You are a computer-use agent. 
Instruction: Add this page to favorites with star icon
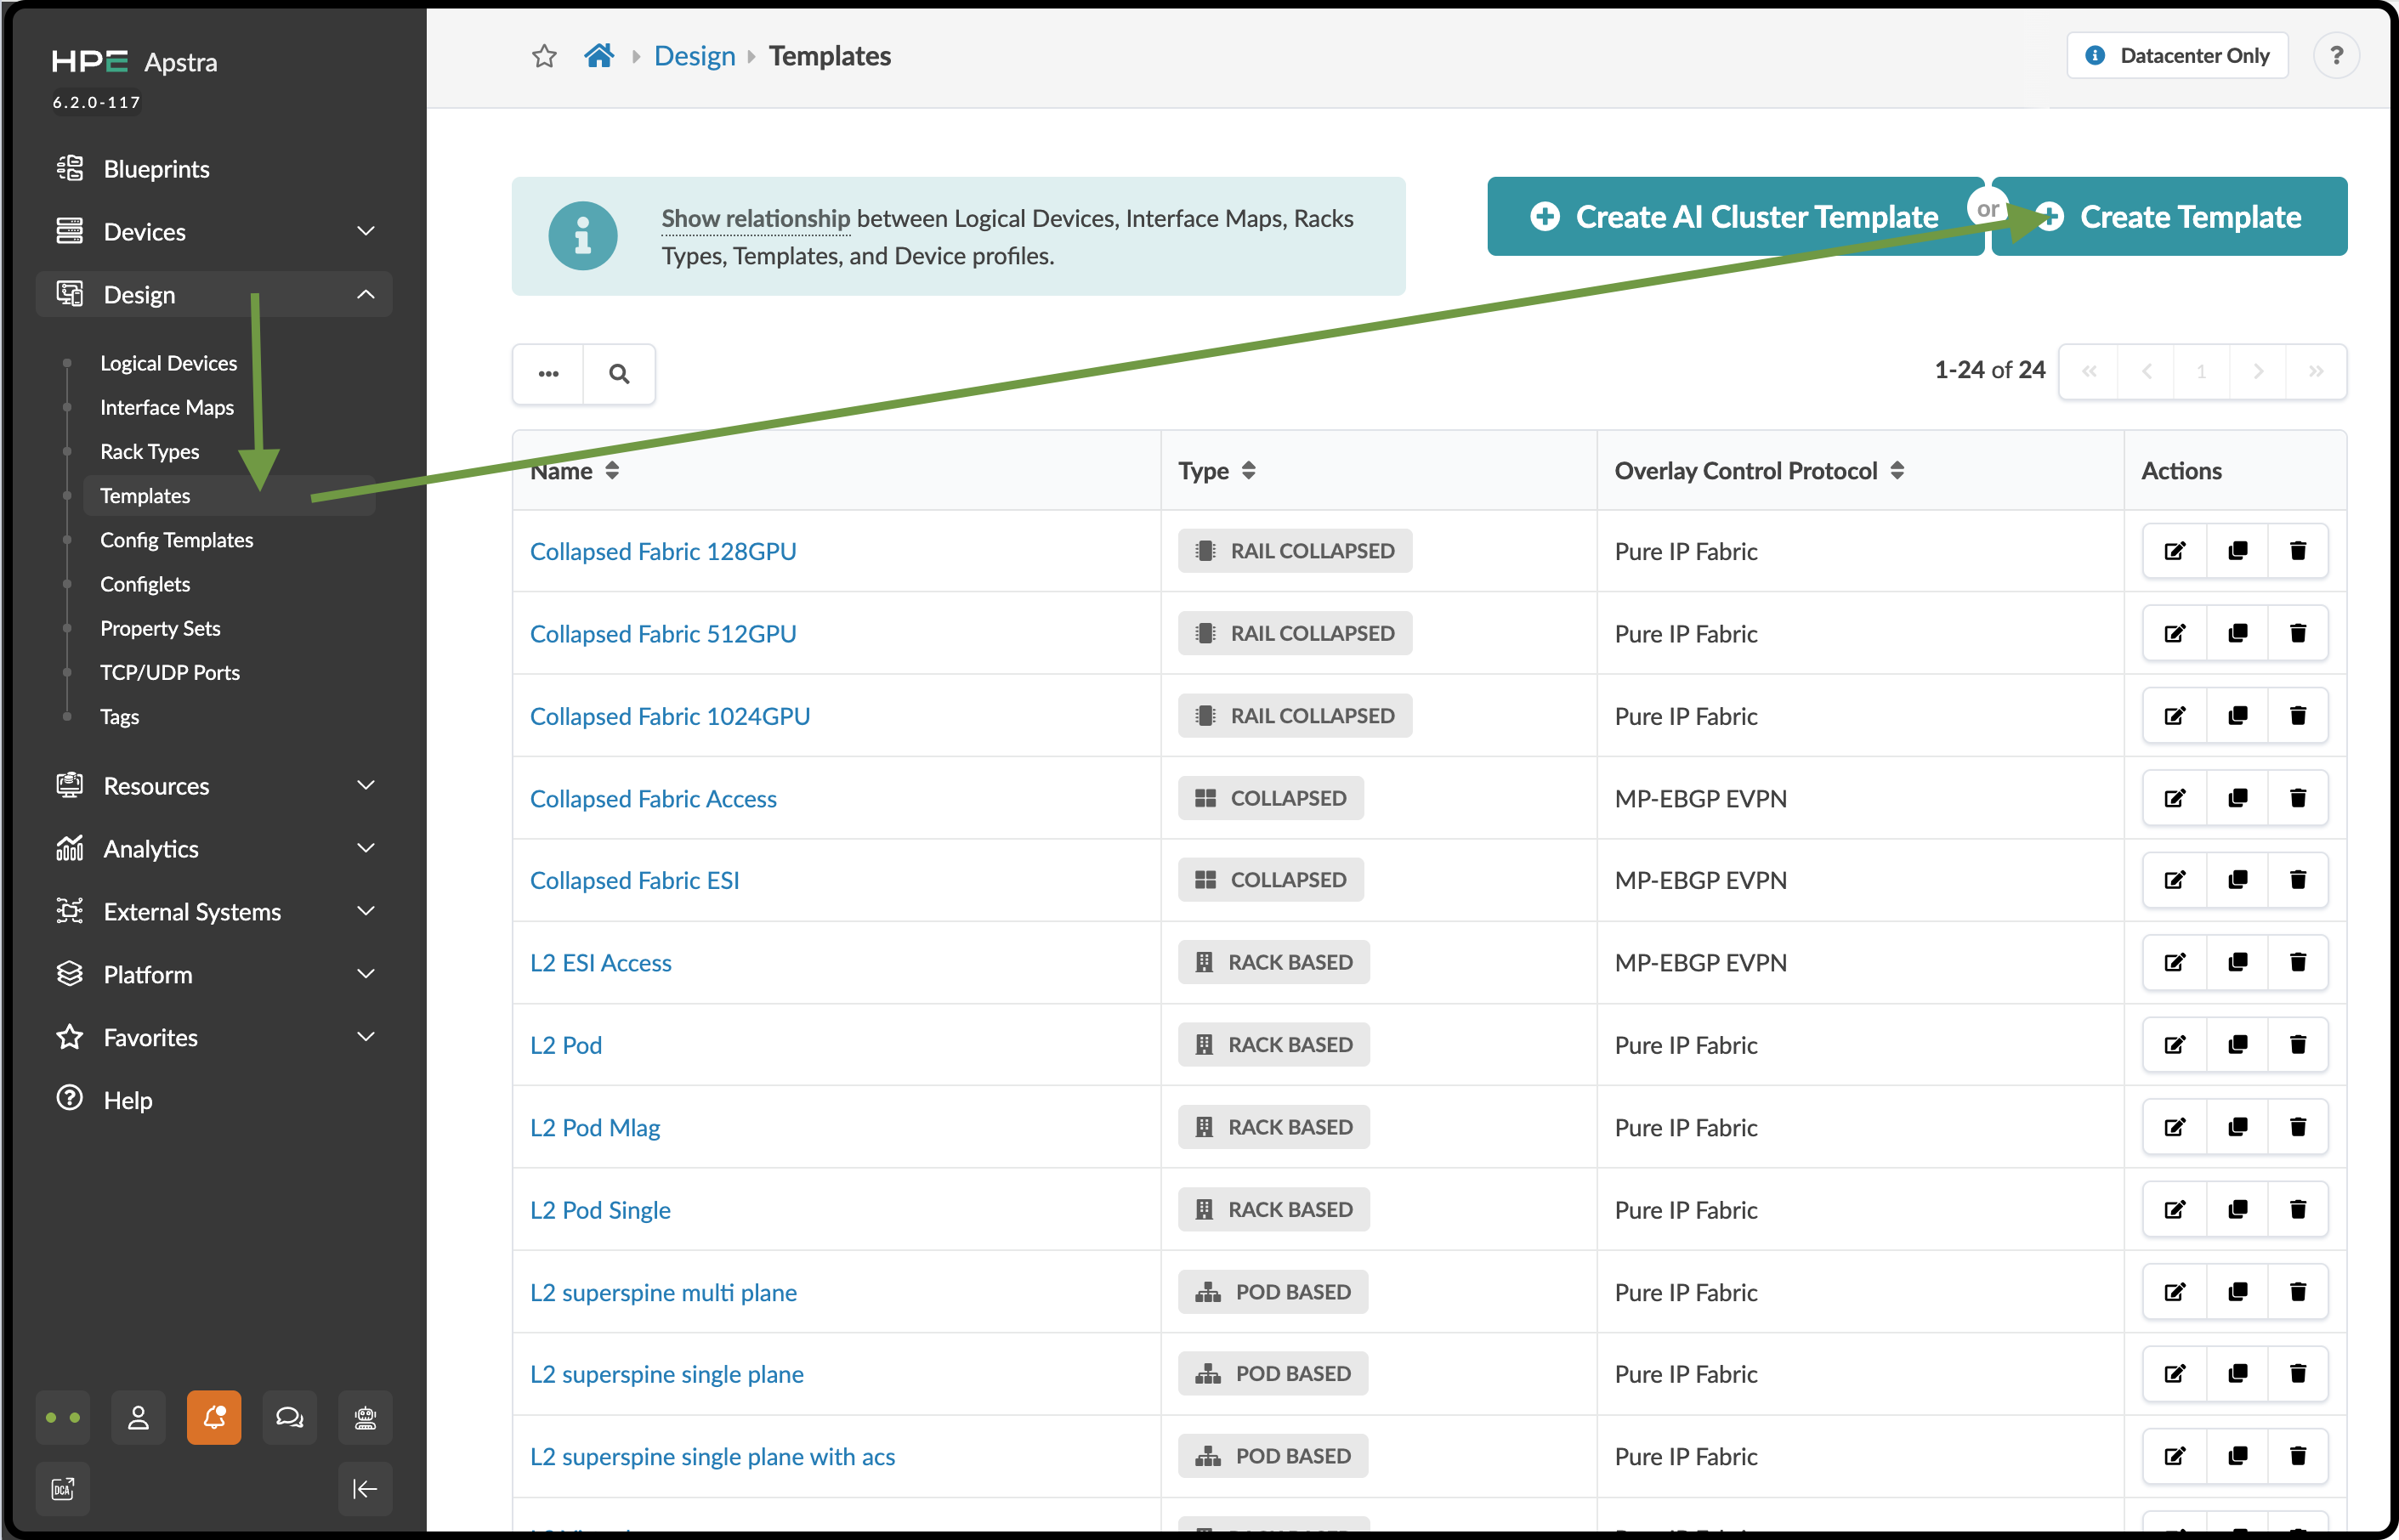coord(544,56)
